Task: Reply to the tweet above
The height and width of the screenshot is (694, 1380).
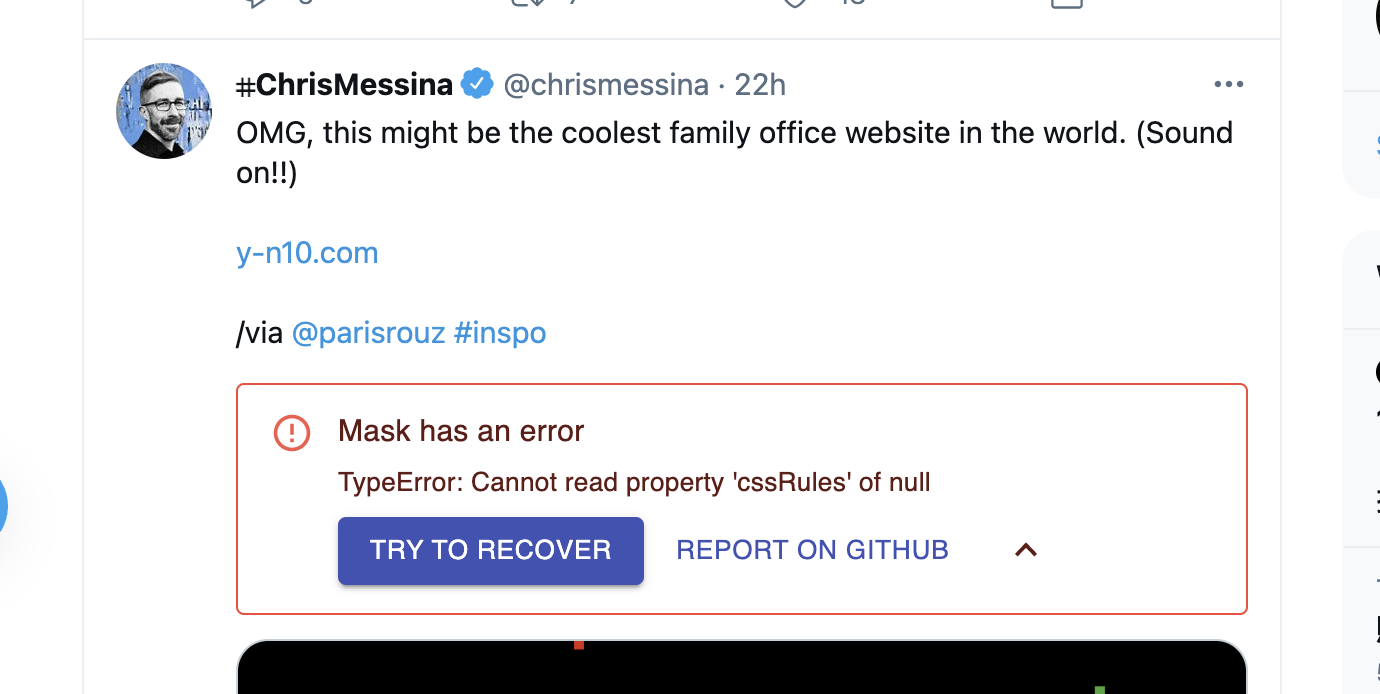Action: click(258, 3)
